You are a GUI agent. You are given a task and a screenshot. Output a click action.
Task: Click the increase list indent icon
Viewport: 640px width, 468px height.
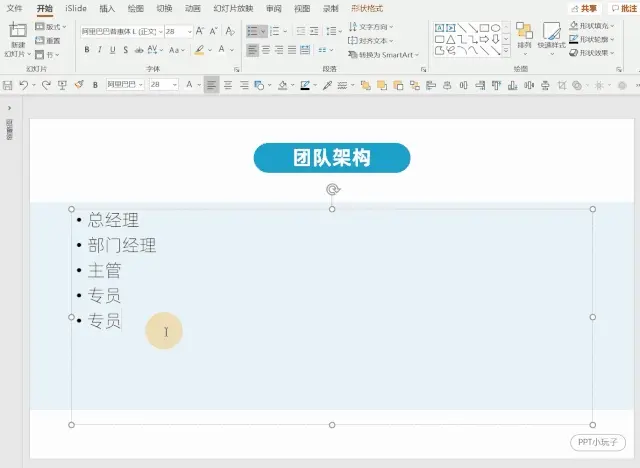(x=314, y=31)
